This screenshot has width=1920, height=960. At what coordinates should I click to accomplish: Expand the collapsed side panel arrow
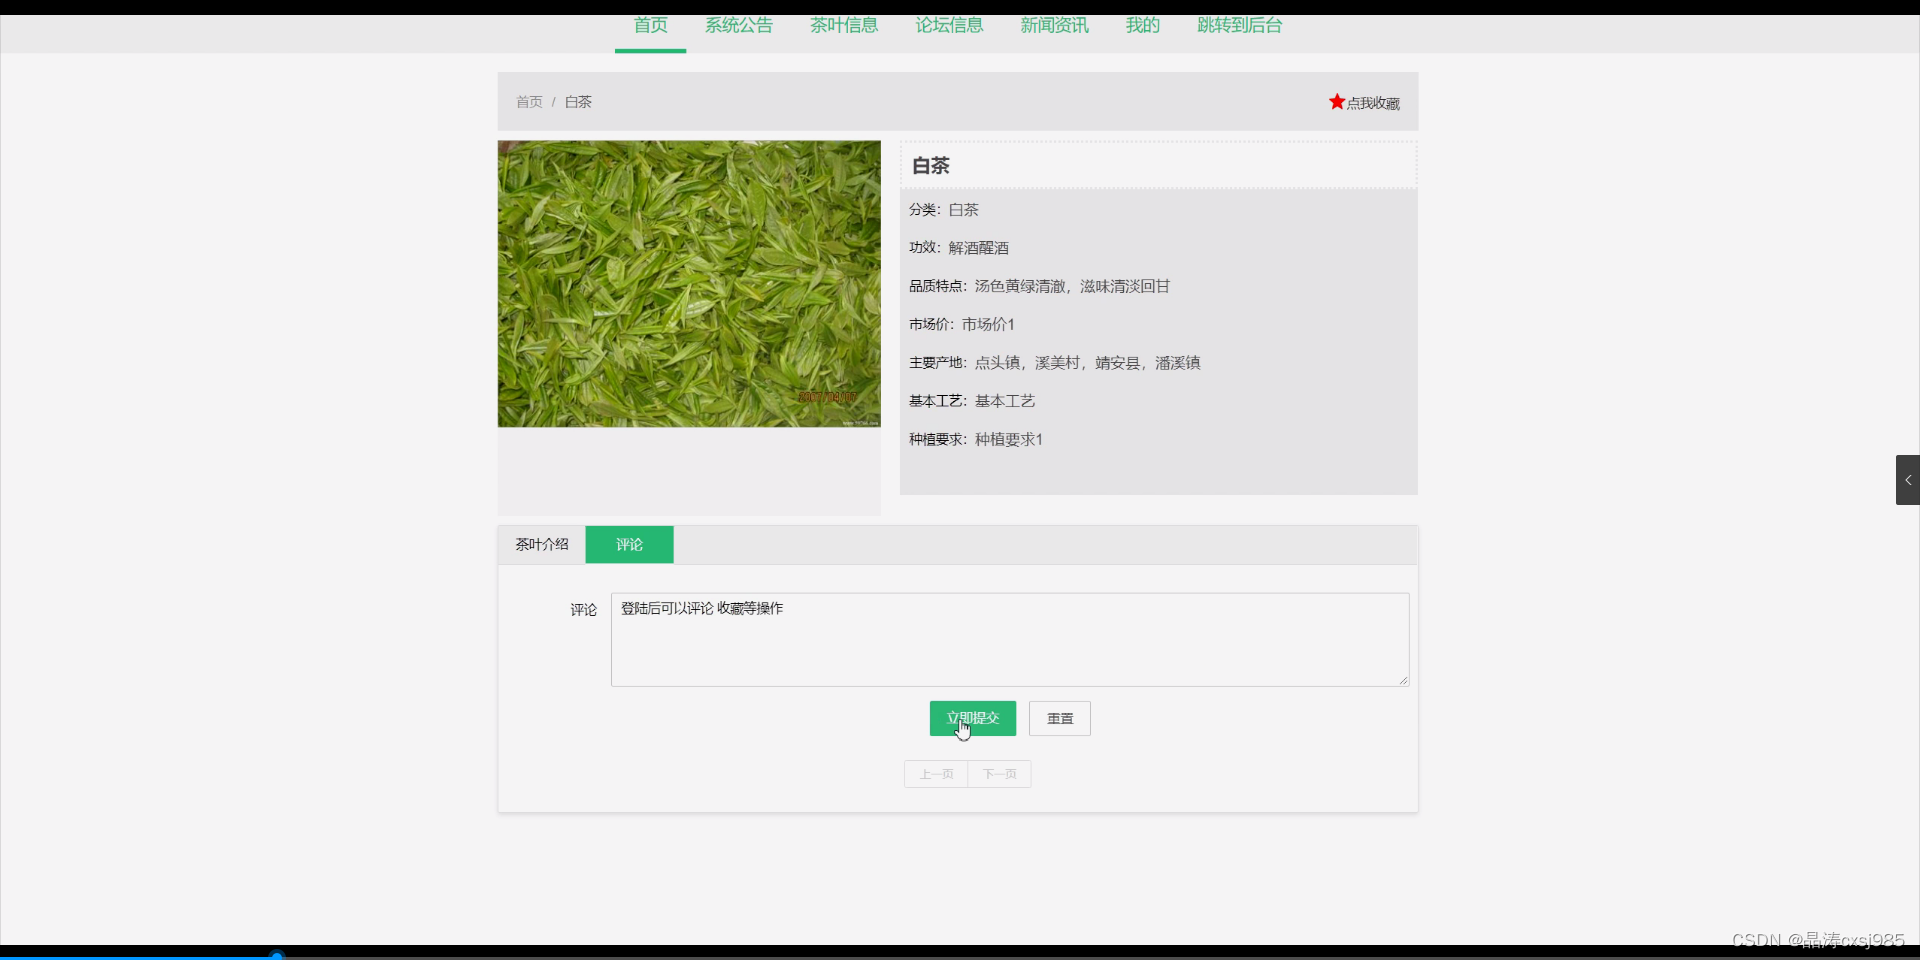[x=1907, y=480]
